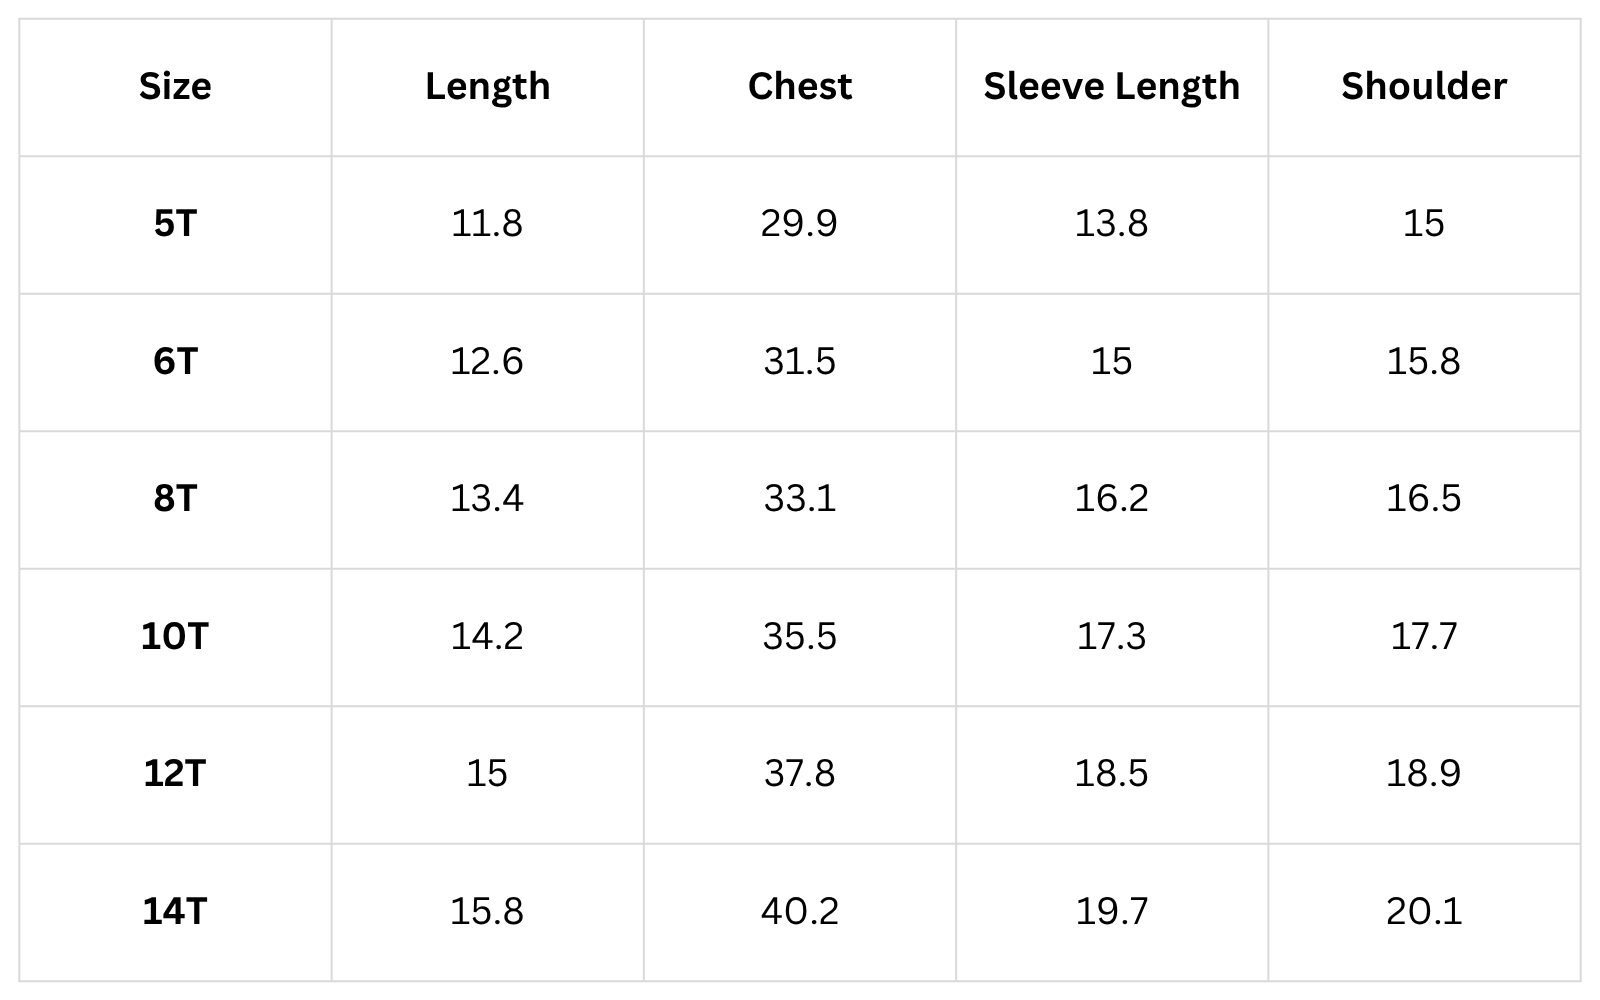The image size is (1600, 1000).
Task: Select the 10T length value 14.2
Action: click(487, 636)
